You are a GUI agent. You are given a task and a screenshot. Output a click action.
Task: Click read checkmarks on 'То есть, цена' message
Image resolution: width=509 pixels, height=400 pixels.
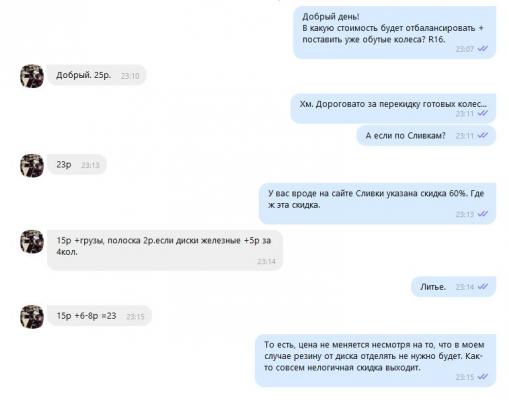click(482, 377)
